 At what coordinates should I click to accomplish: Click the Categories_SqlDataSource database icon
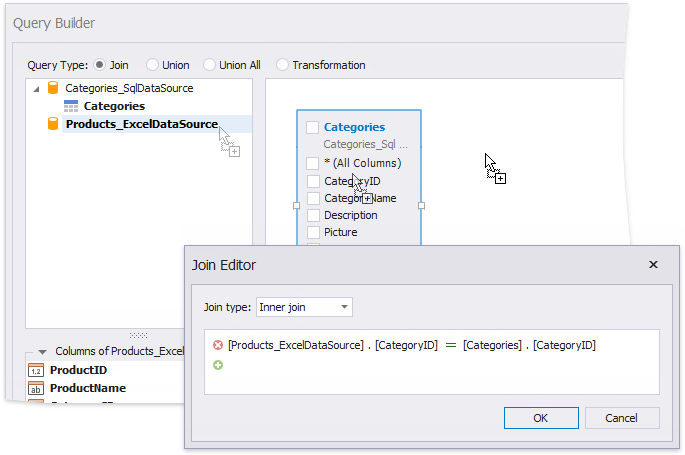tap(53, 88)
